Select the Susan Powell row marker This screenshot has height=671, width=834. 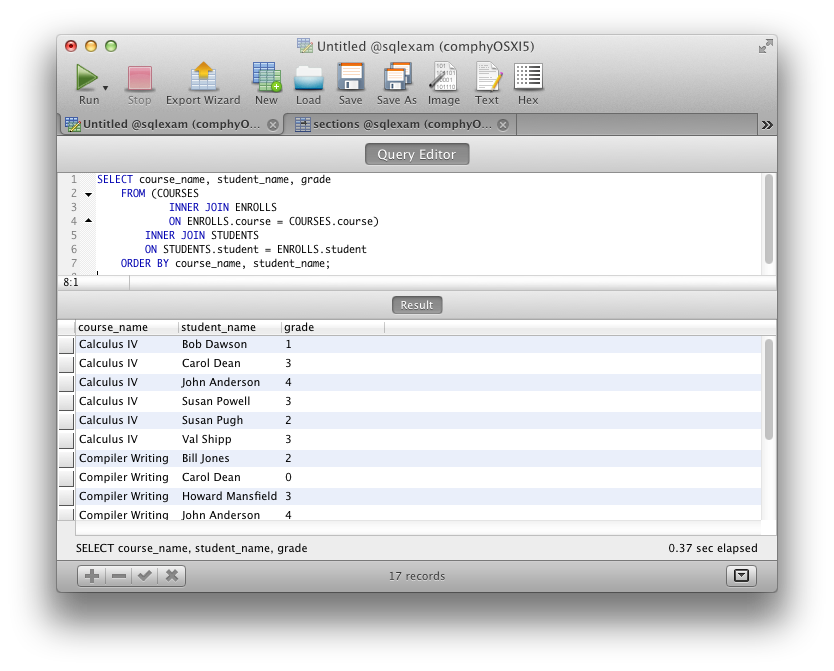click(66, 401)
